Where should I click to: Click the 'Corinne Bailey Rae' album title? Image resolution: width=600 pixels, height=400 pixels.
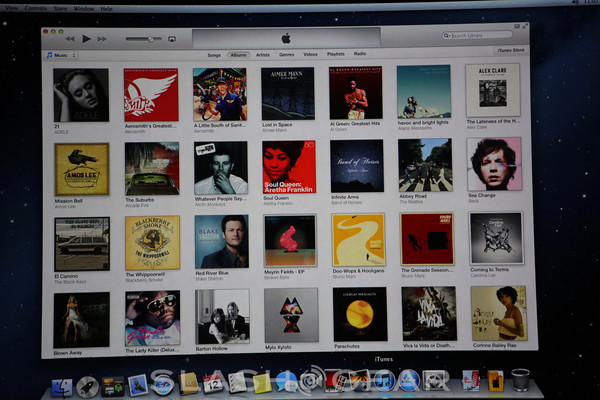[x=494, y=345]
